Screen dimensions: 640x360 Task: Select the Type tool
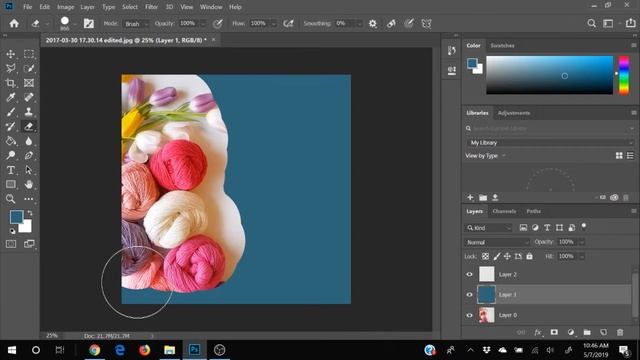(11, 170)
